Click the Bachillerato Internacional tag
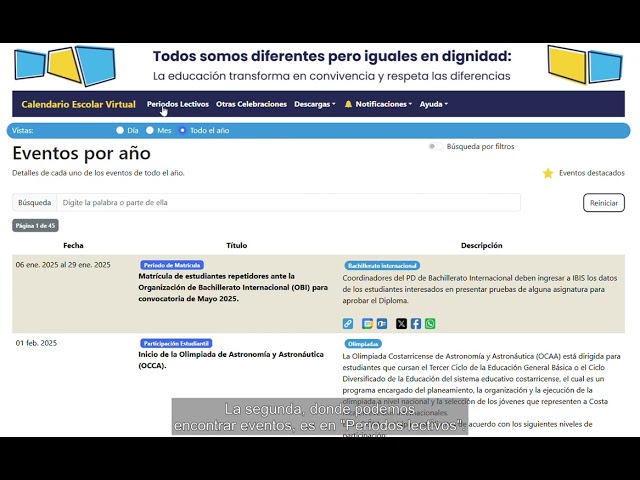640x480 pixels. (382, 266)
